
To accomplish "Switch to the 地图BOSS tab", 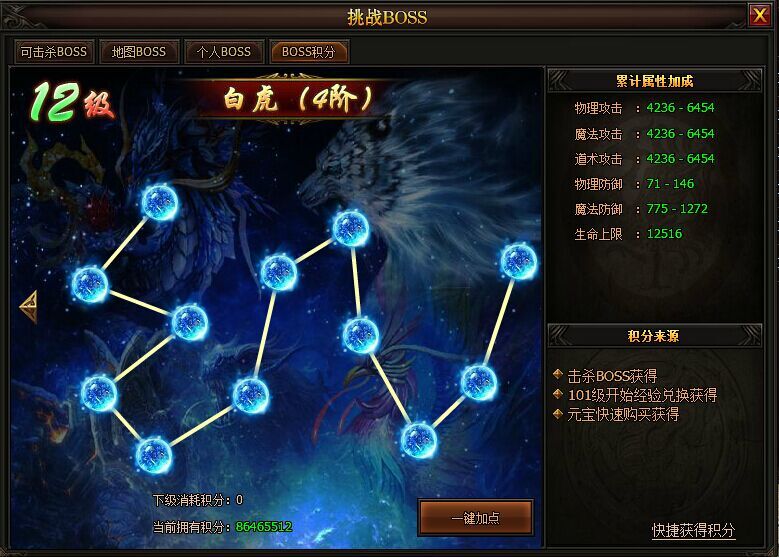I will point(139,52).
